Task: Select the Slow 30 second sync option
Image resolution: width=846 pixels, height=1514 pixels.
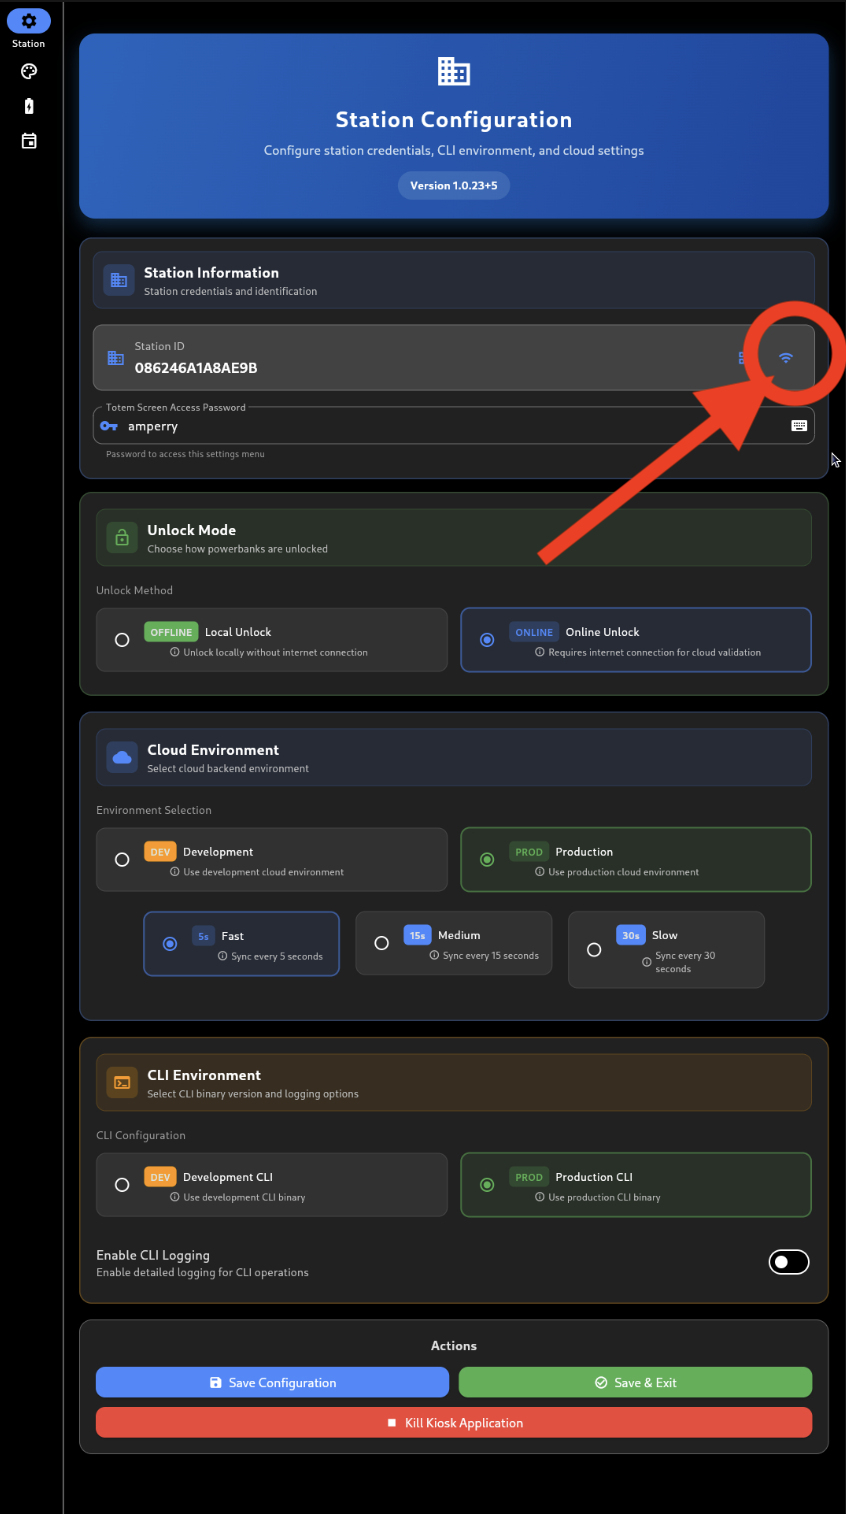Action: (x=594, y=949)
